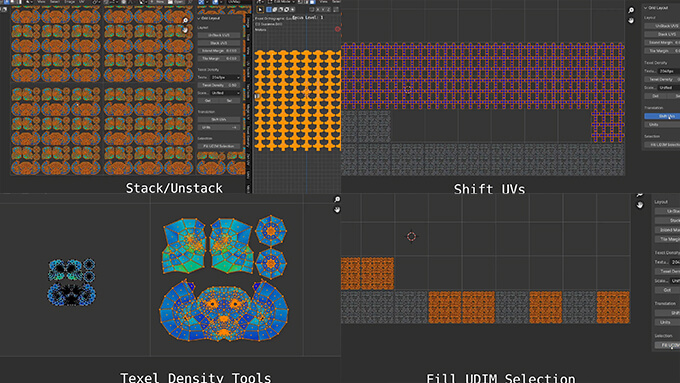This screenshot has width=680, height=383.
Task: Click Stack UVs button in Shift UVs panel
Action: coord(662,34)
